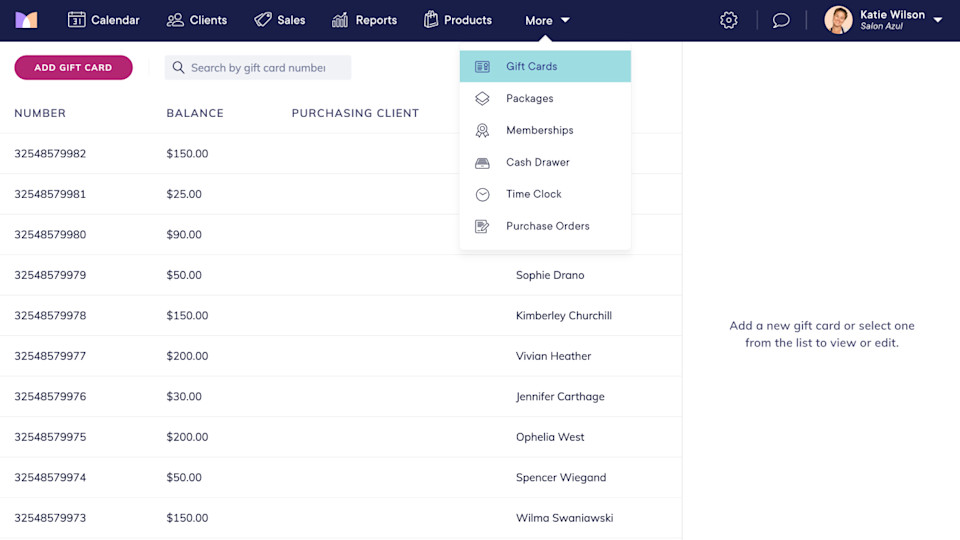Image resolution: width=960 pixels, height=540 pixels.
Task: Go to the Clients section
Action: coord(197,20)
